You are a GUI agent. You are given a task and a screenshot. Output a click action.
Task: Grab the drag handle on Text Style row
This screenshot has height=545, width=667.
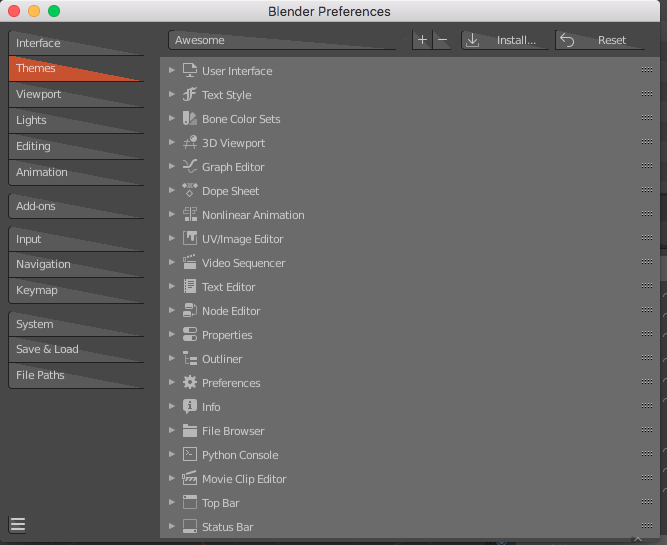pos(647,94)
